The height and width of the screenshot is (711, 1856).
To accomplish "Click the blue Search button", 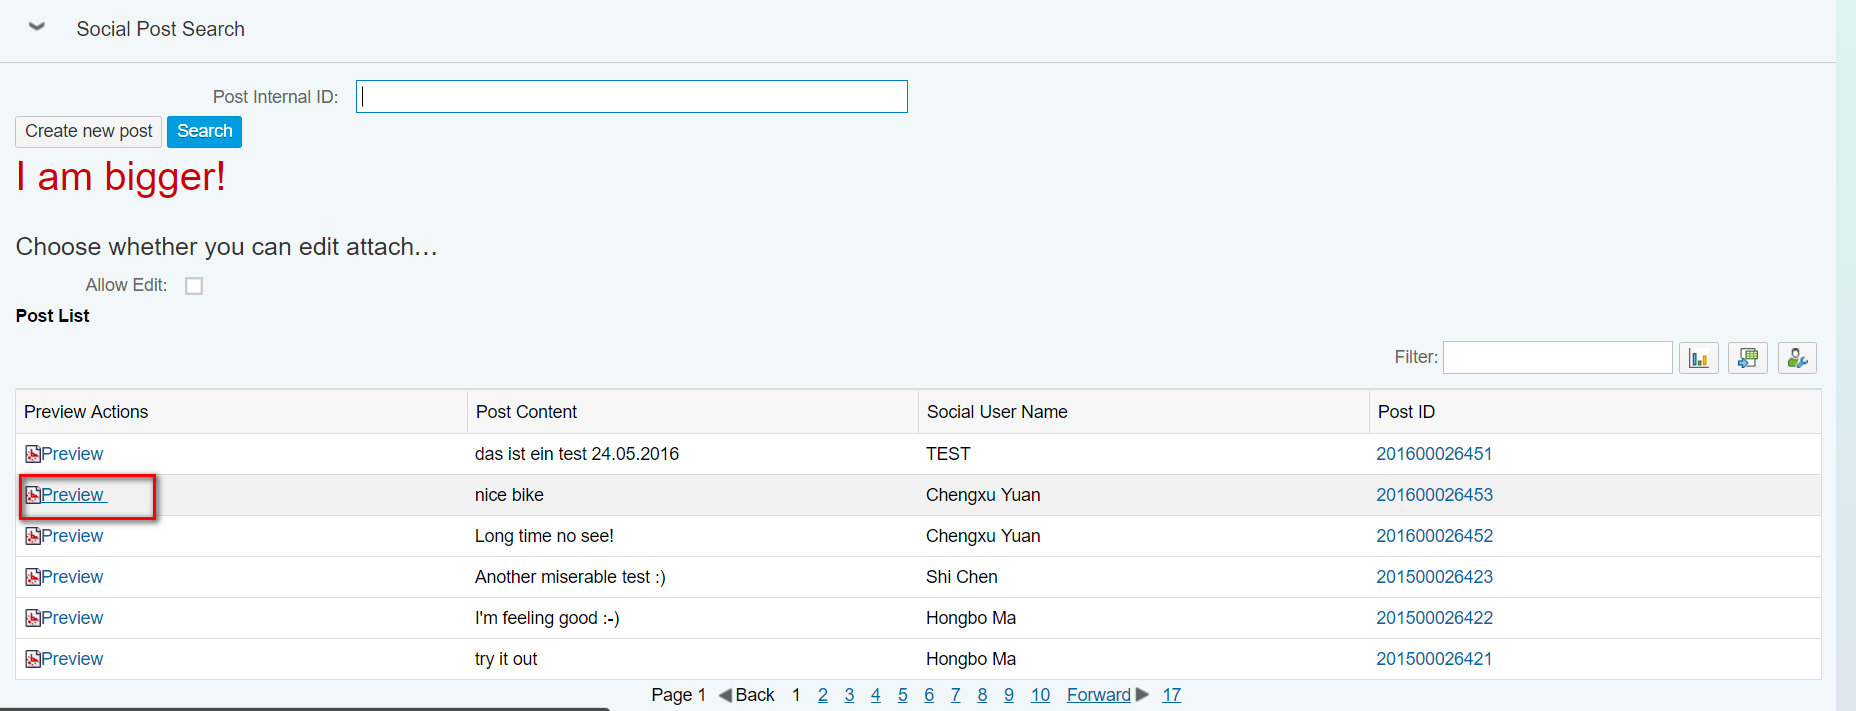I will [204, 131].
